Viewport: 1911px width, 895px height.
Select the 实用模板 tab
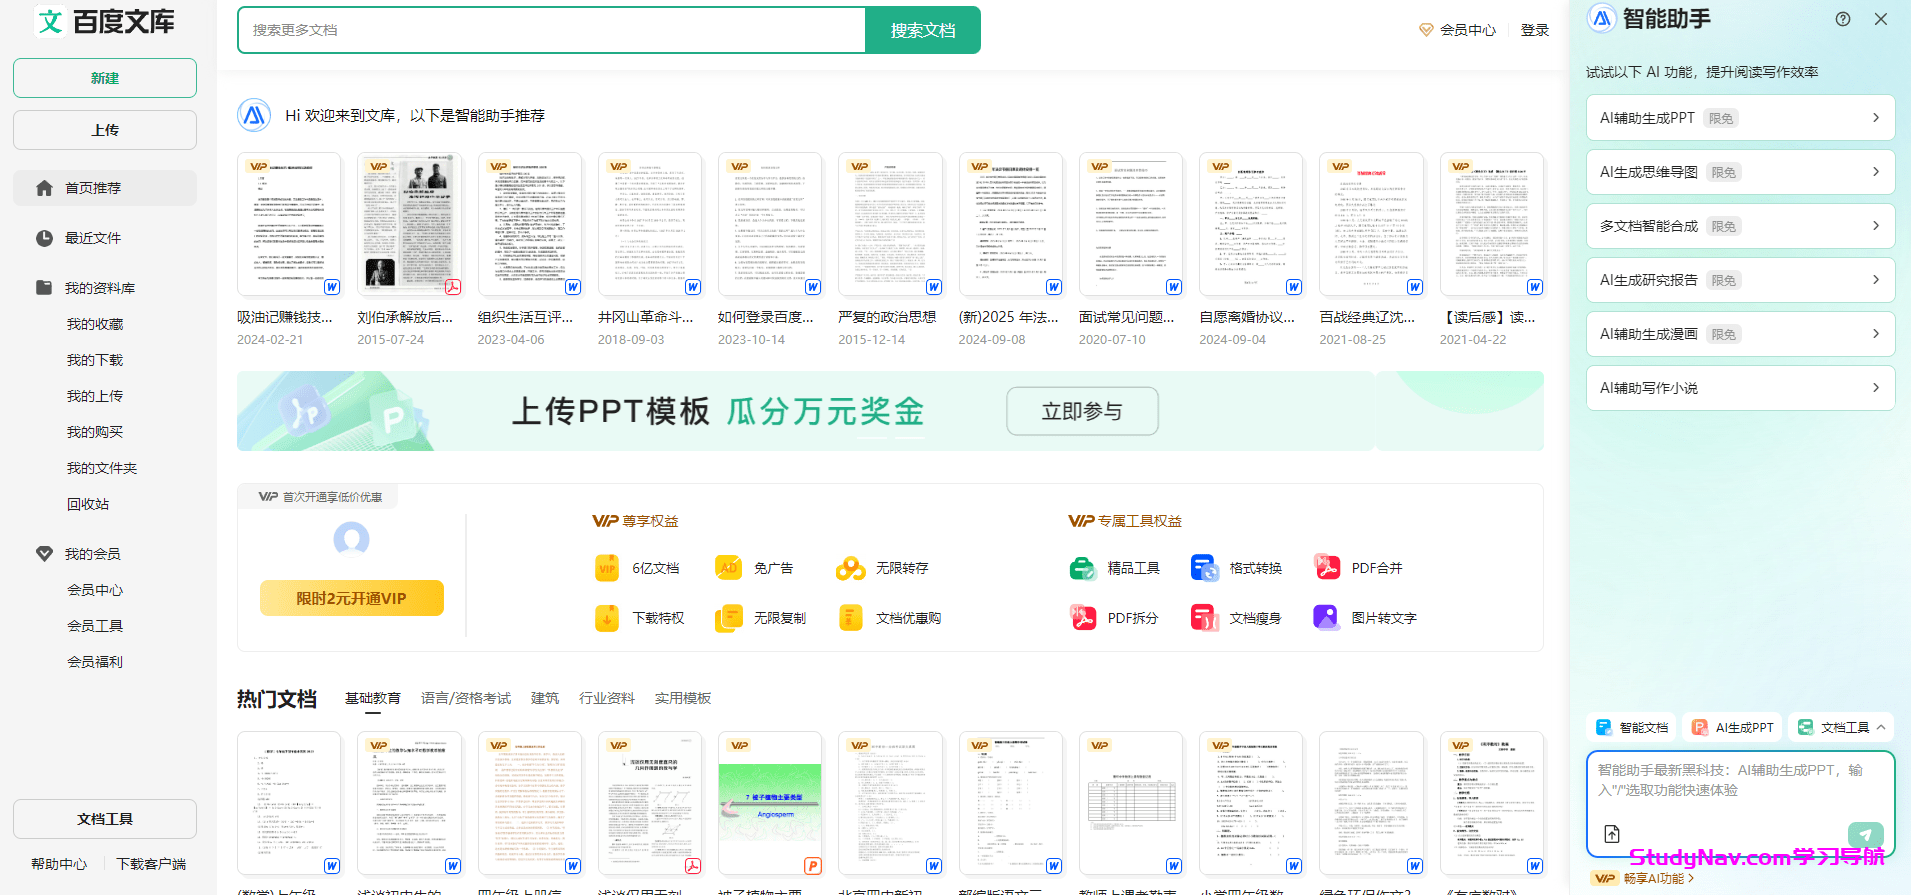(683, 698)
